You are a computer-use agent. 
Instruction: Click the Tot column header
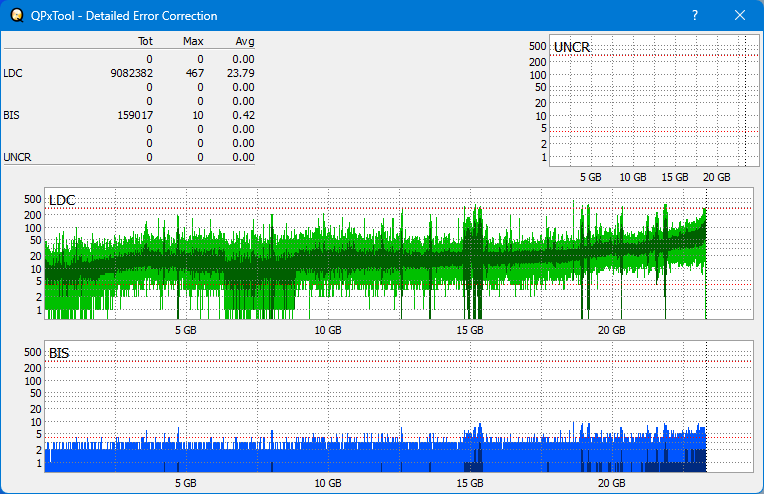pyautogui.click(x=144, y=41)
